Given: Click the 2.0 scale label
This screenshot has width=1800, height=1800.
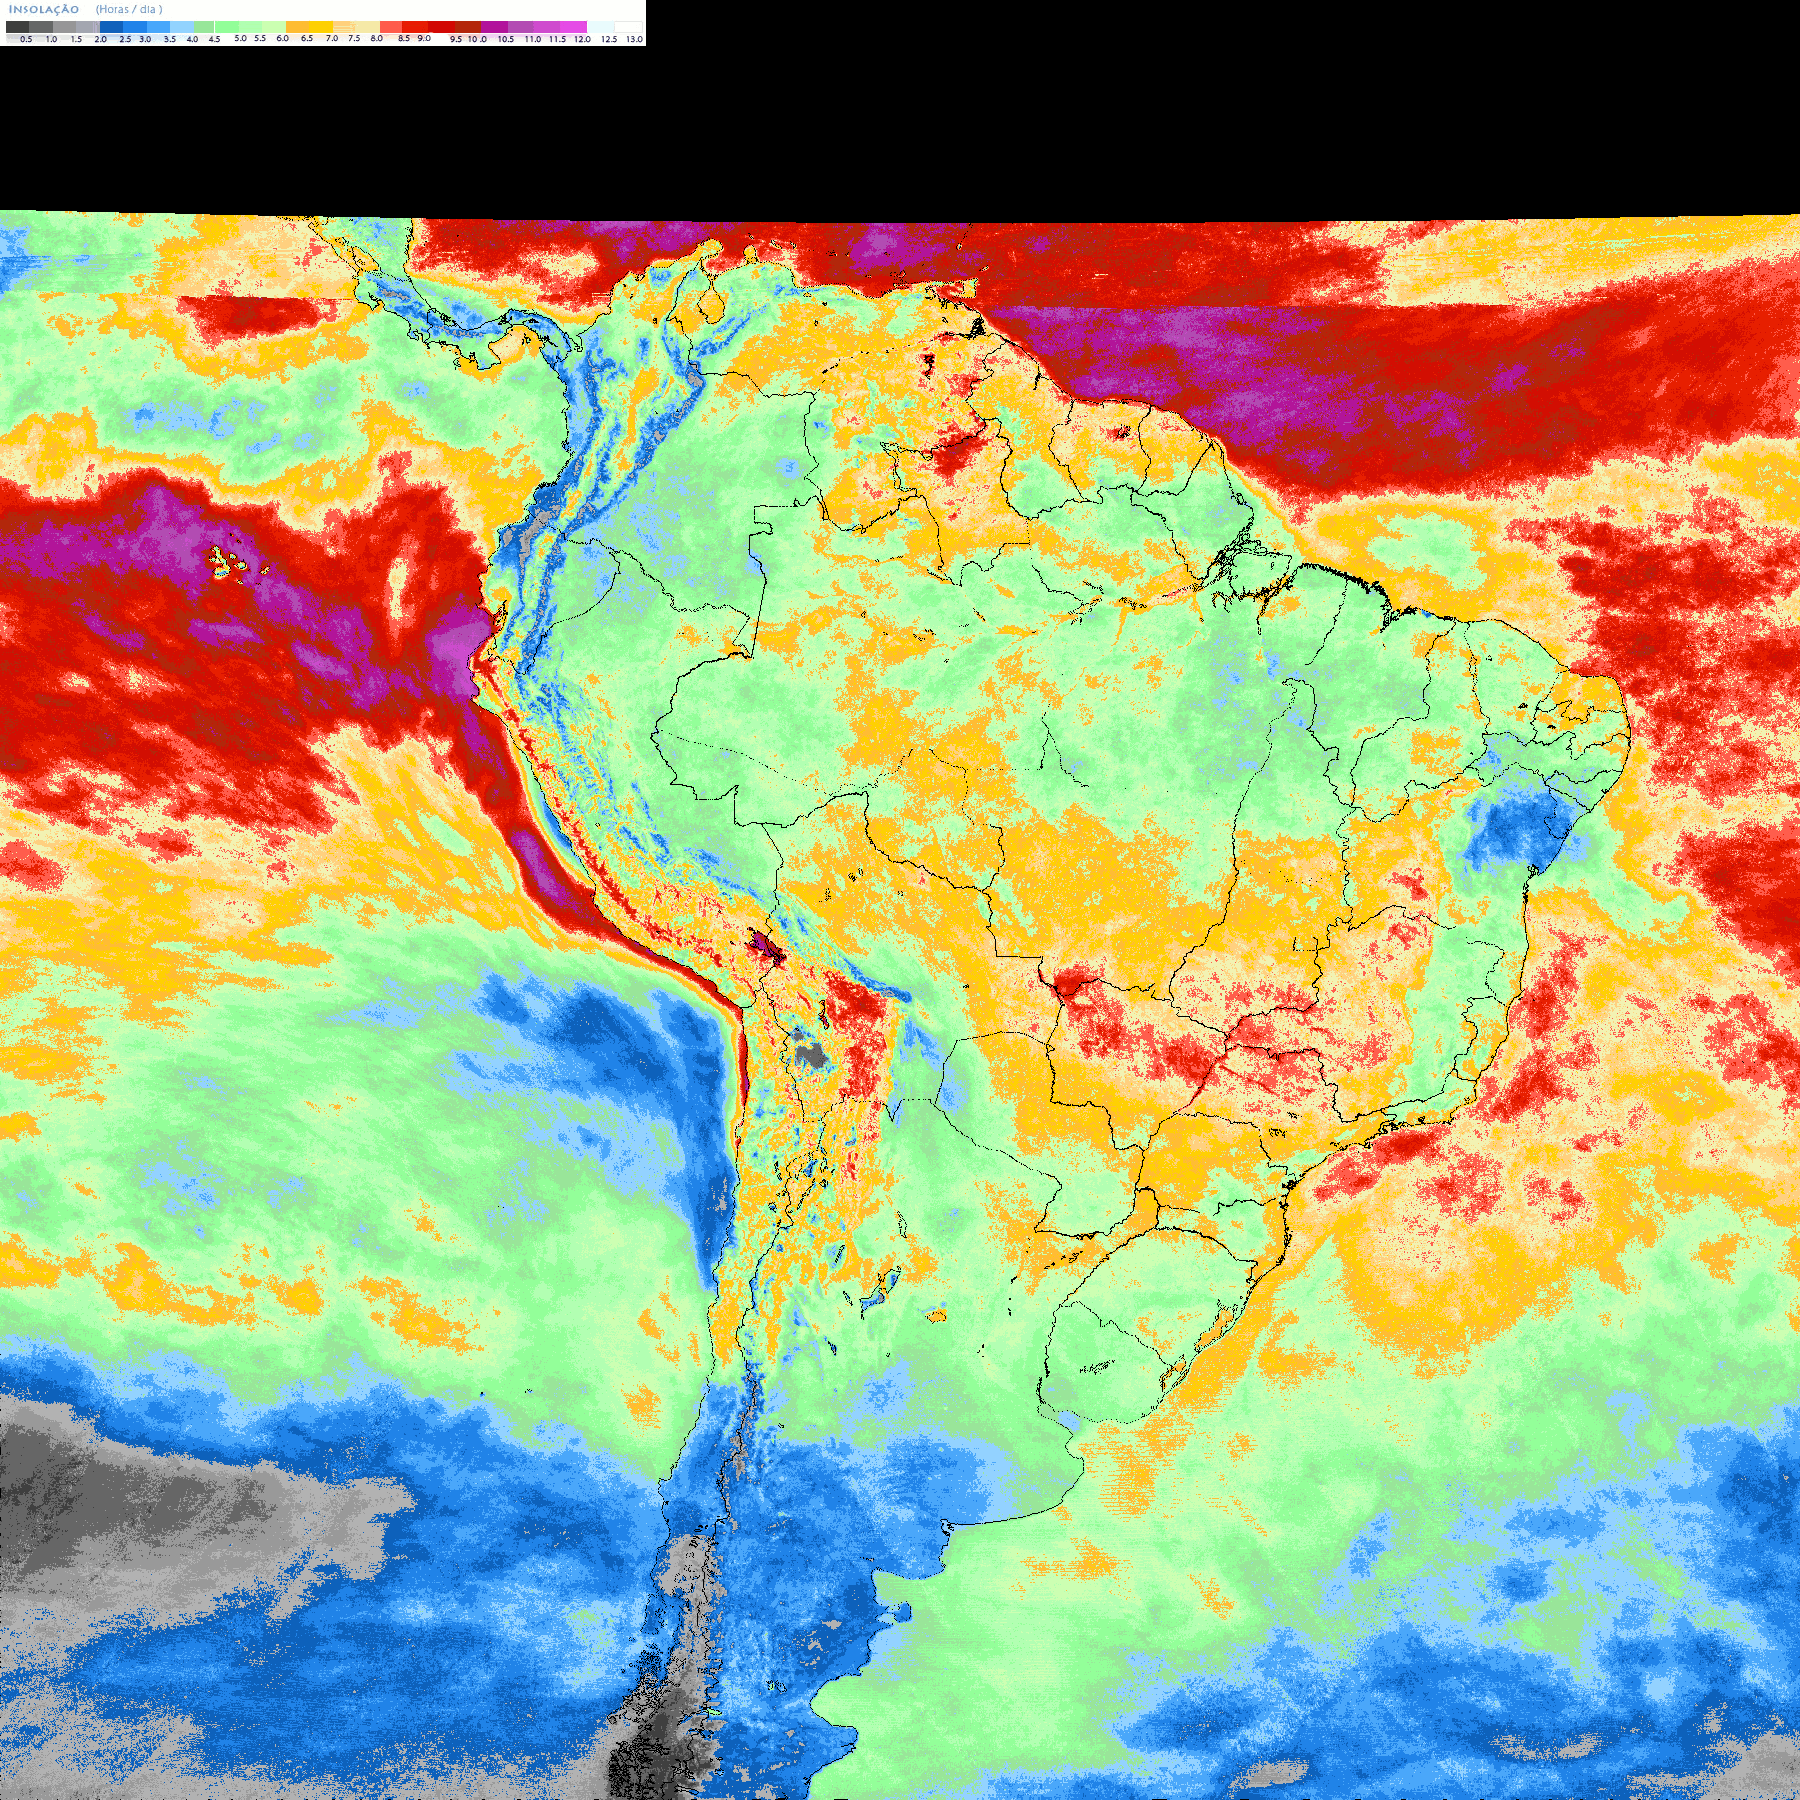Looking at the screenshot, I should click(100, 39).
